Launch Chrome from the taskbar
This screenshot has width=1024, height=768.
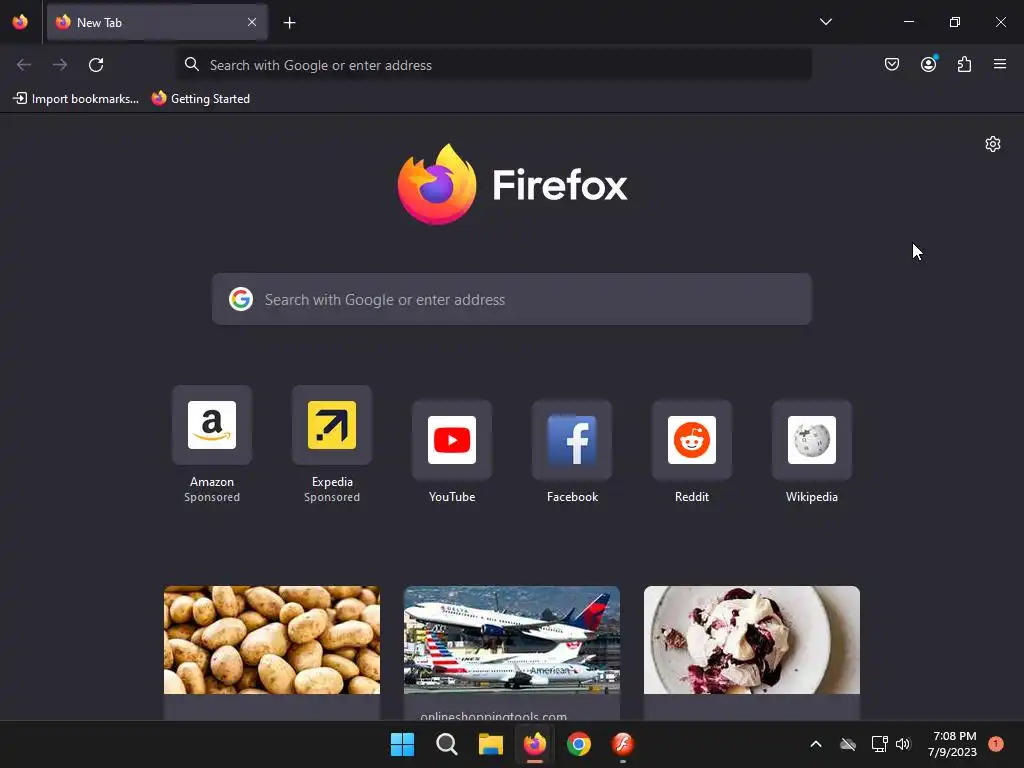pyautogui.click(x=579, y=744)
